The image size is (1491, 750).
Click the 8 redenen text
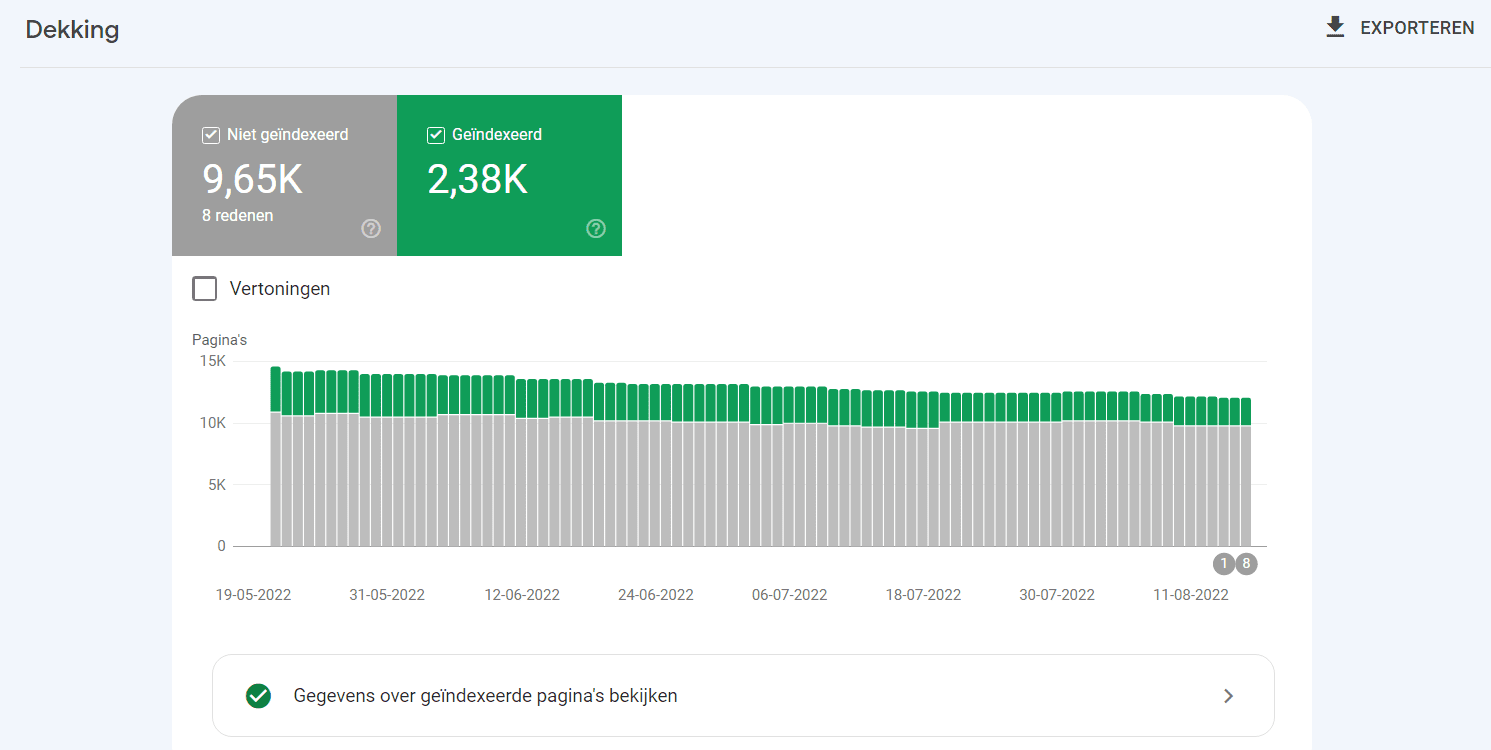click(237, 215)
